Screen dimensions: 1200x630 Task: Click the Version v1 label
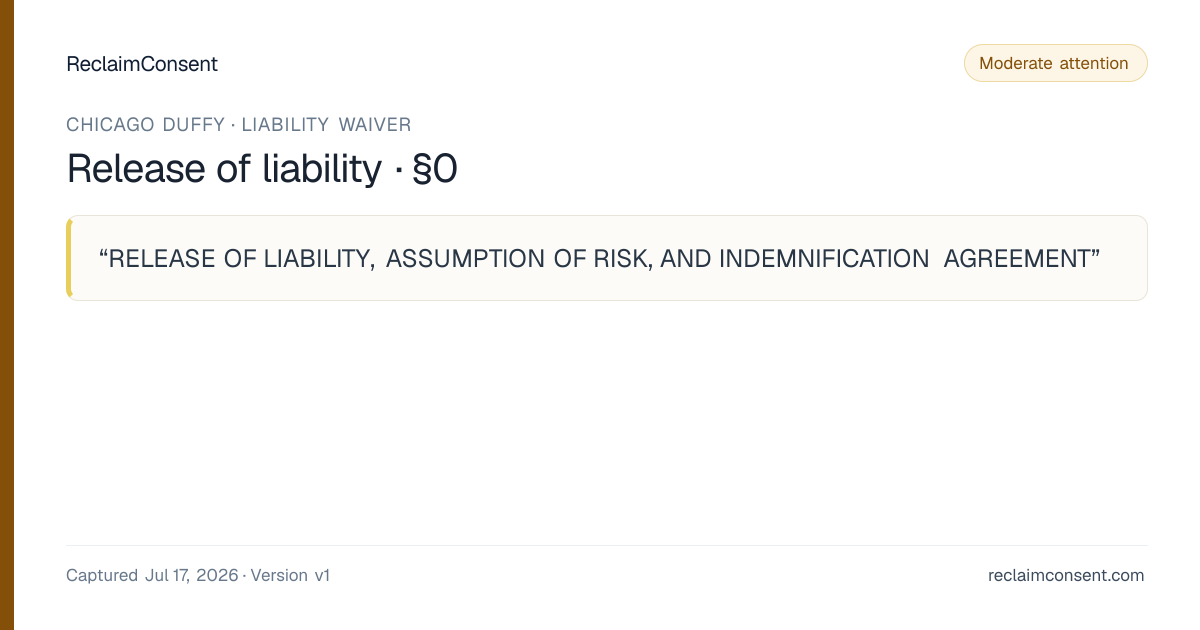[x=290, y=575]
